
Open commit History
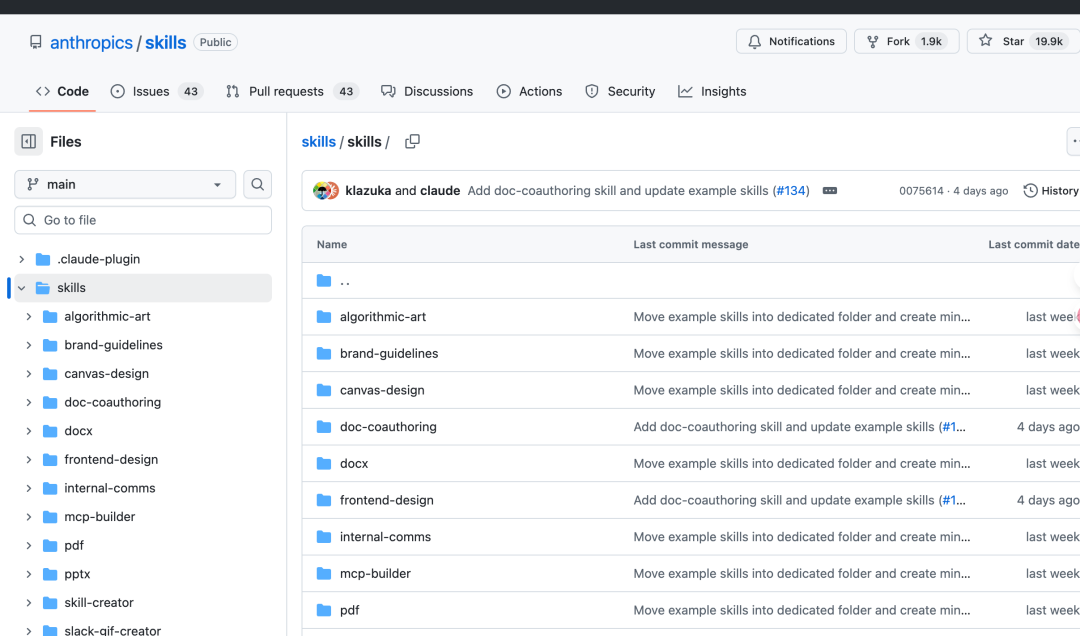coord(1051,191)
